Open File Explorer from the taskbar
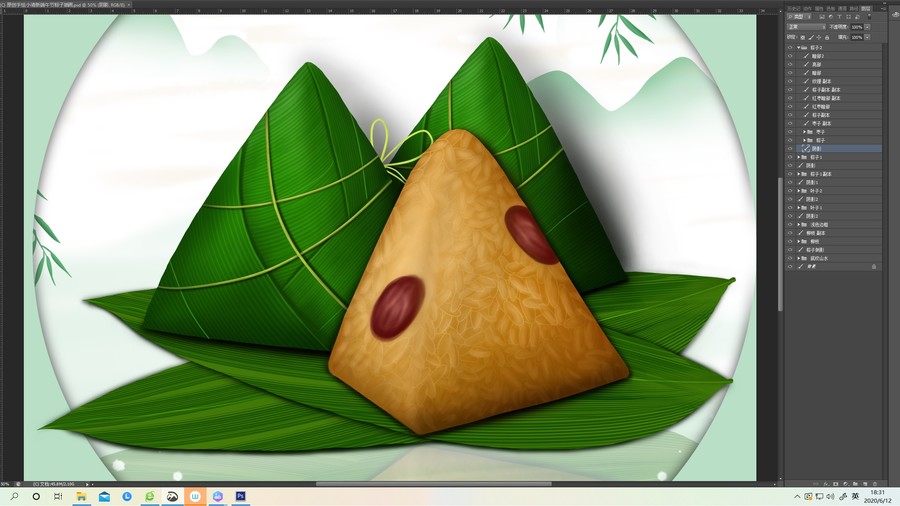The width and height of the screenshot is (900, 506). click(82, 496)
